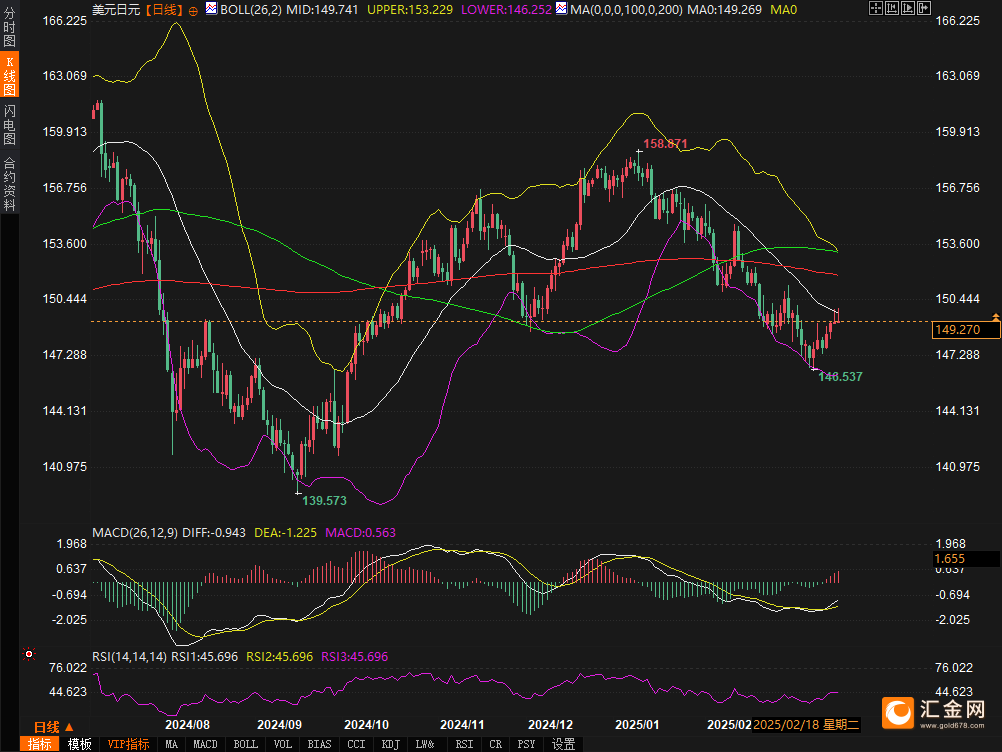Click the chart play-forward axis icon
This screenshot has width=1002, height=752.
click(x=908, y=8)
